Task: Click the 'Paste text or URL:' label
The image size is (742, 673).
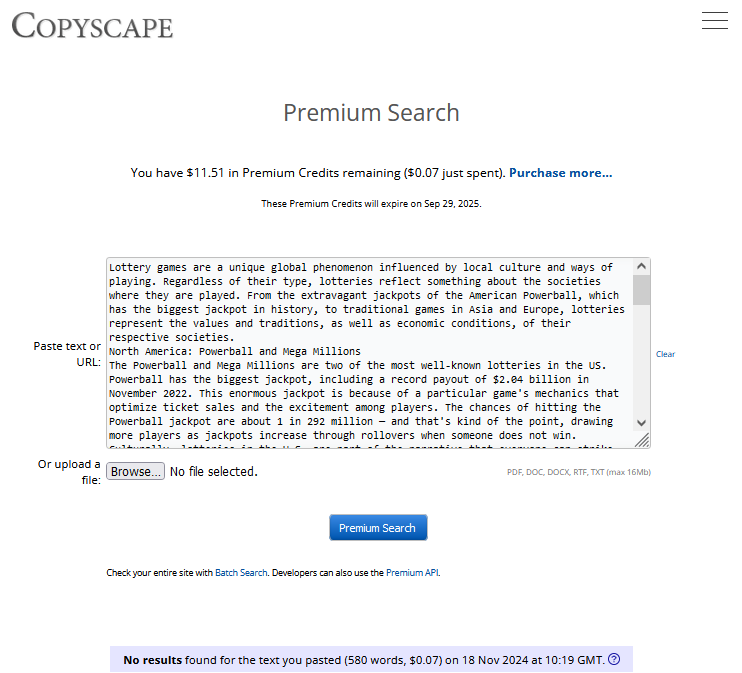Action: click(x=67, y=354)
